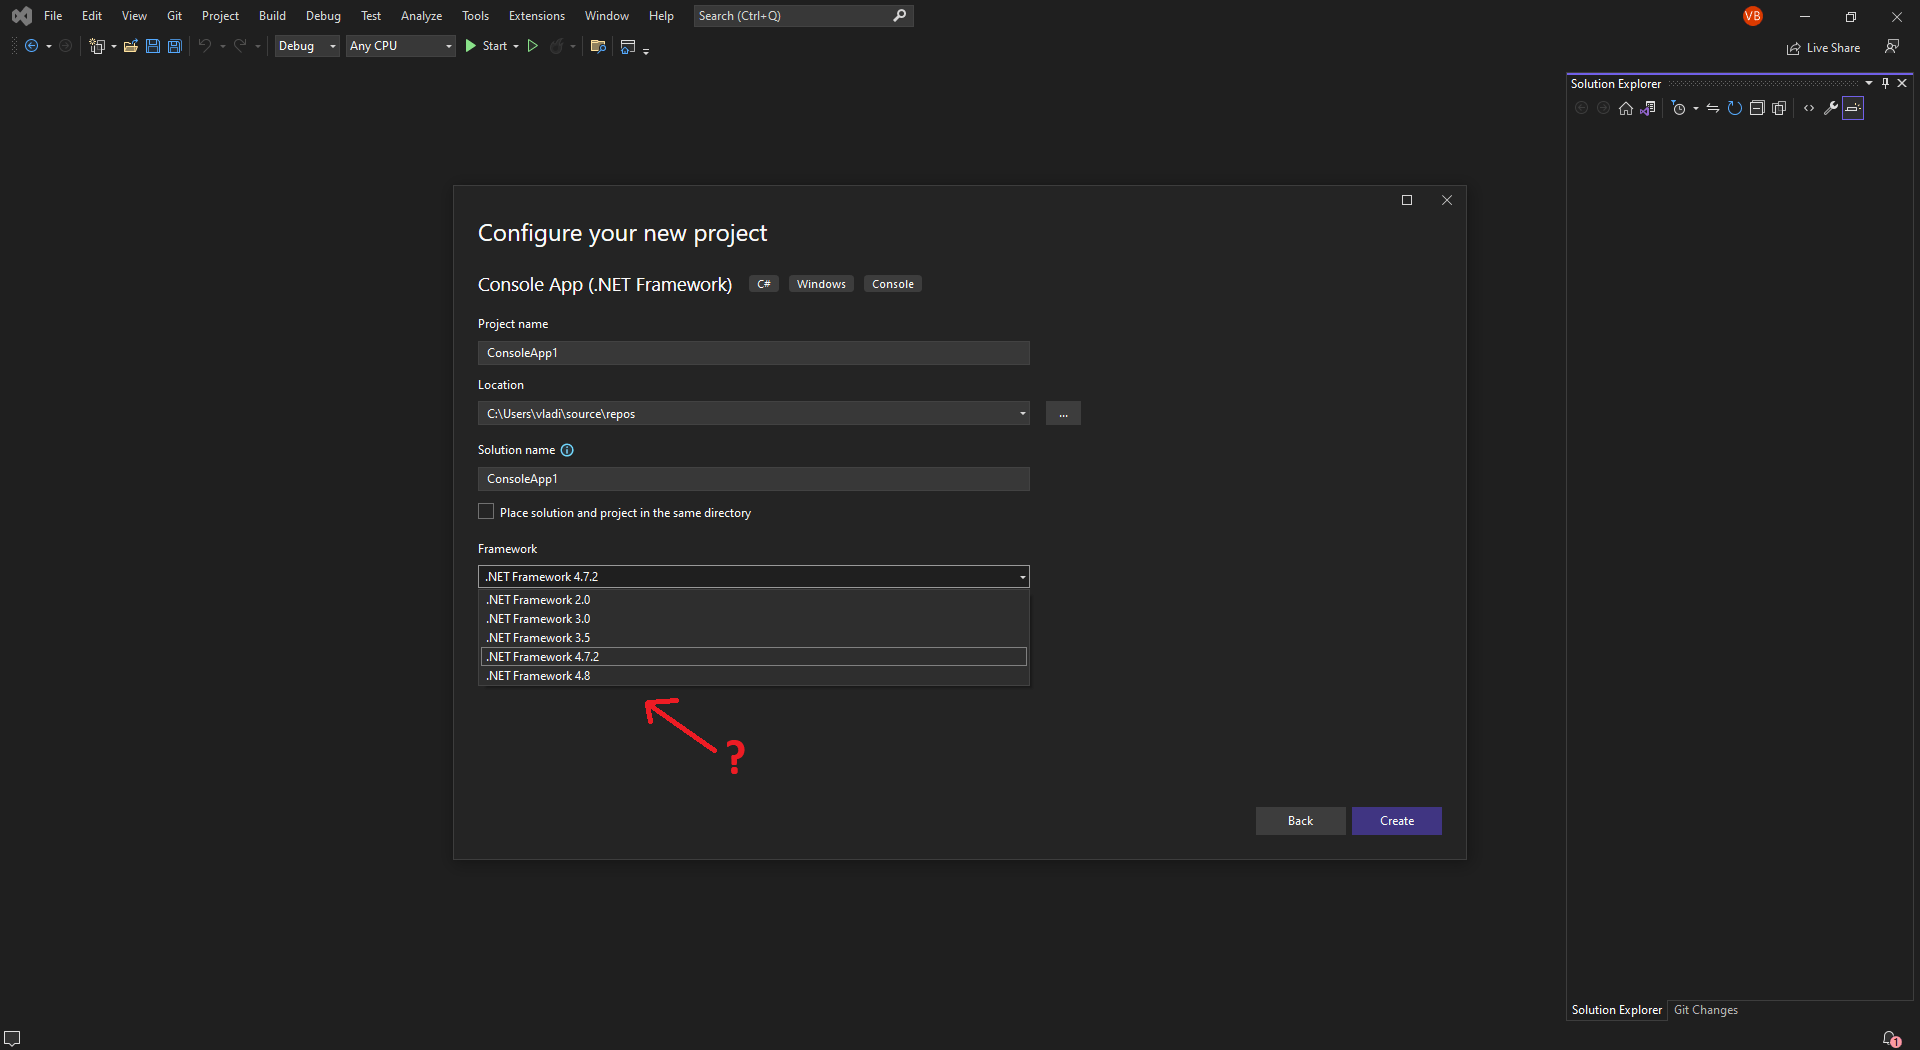Open the File menu
The image size is (1920, 1050).
click(x=53, y=16)
